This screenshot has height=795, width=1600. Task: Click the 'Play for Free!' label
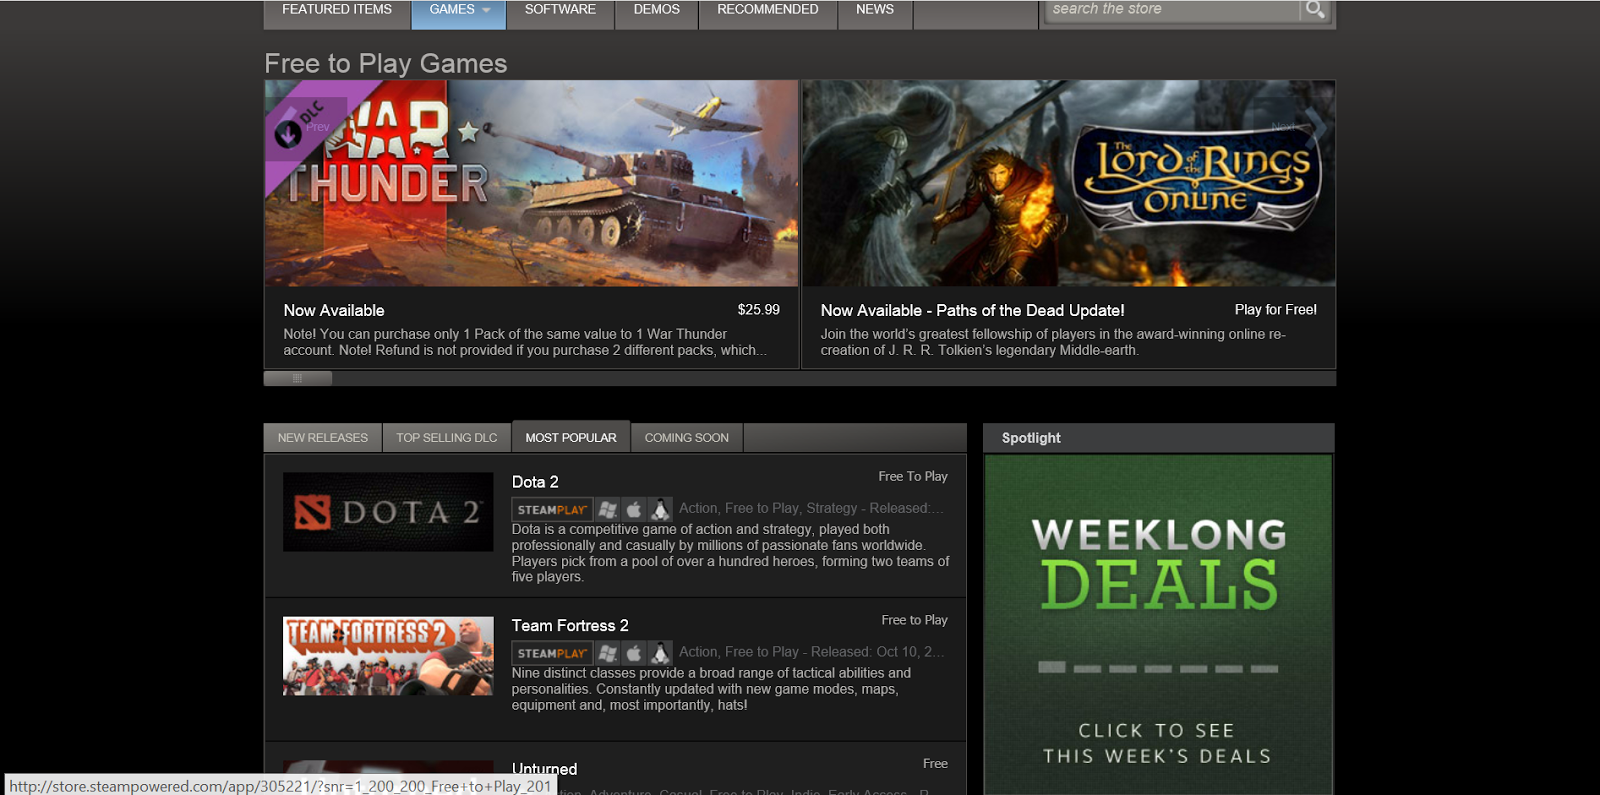pos(1275,310)
